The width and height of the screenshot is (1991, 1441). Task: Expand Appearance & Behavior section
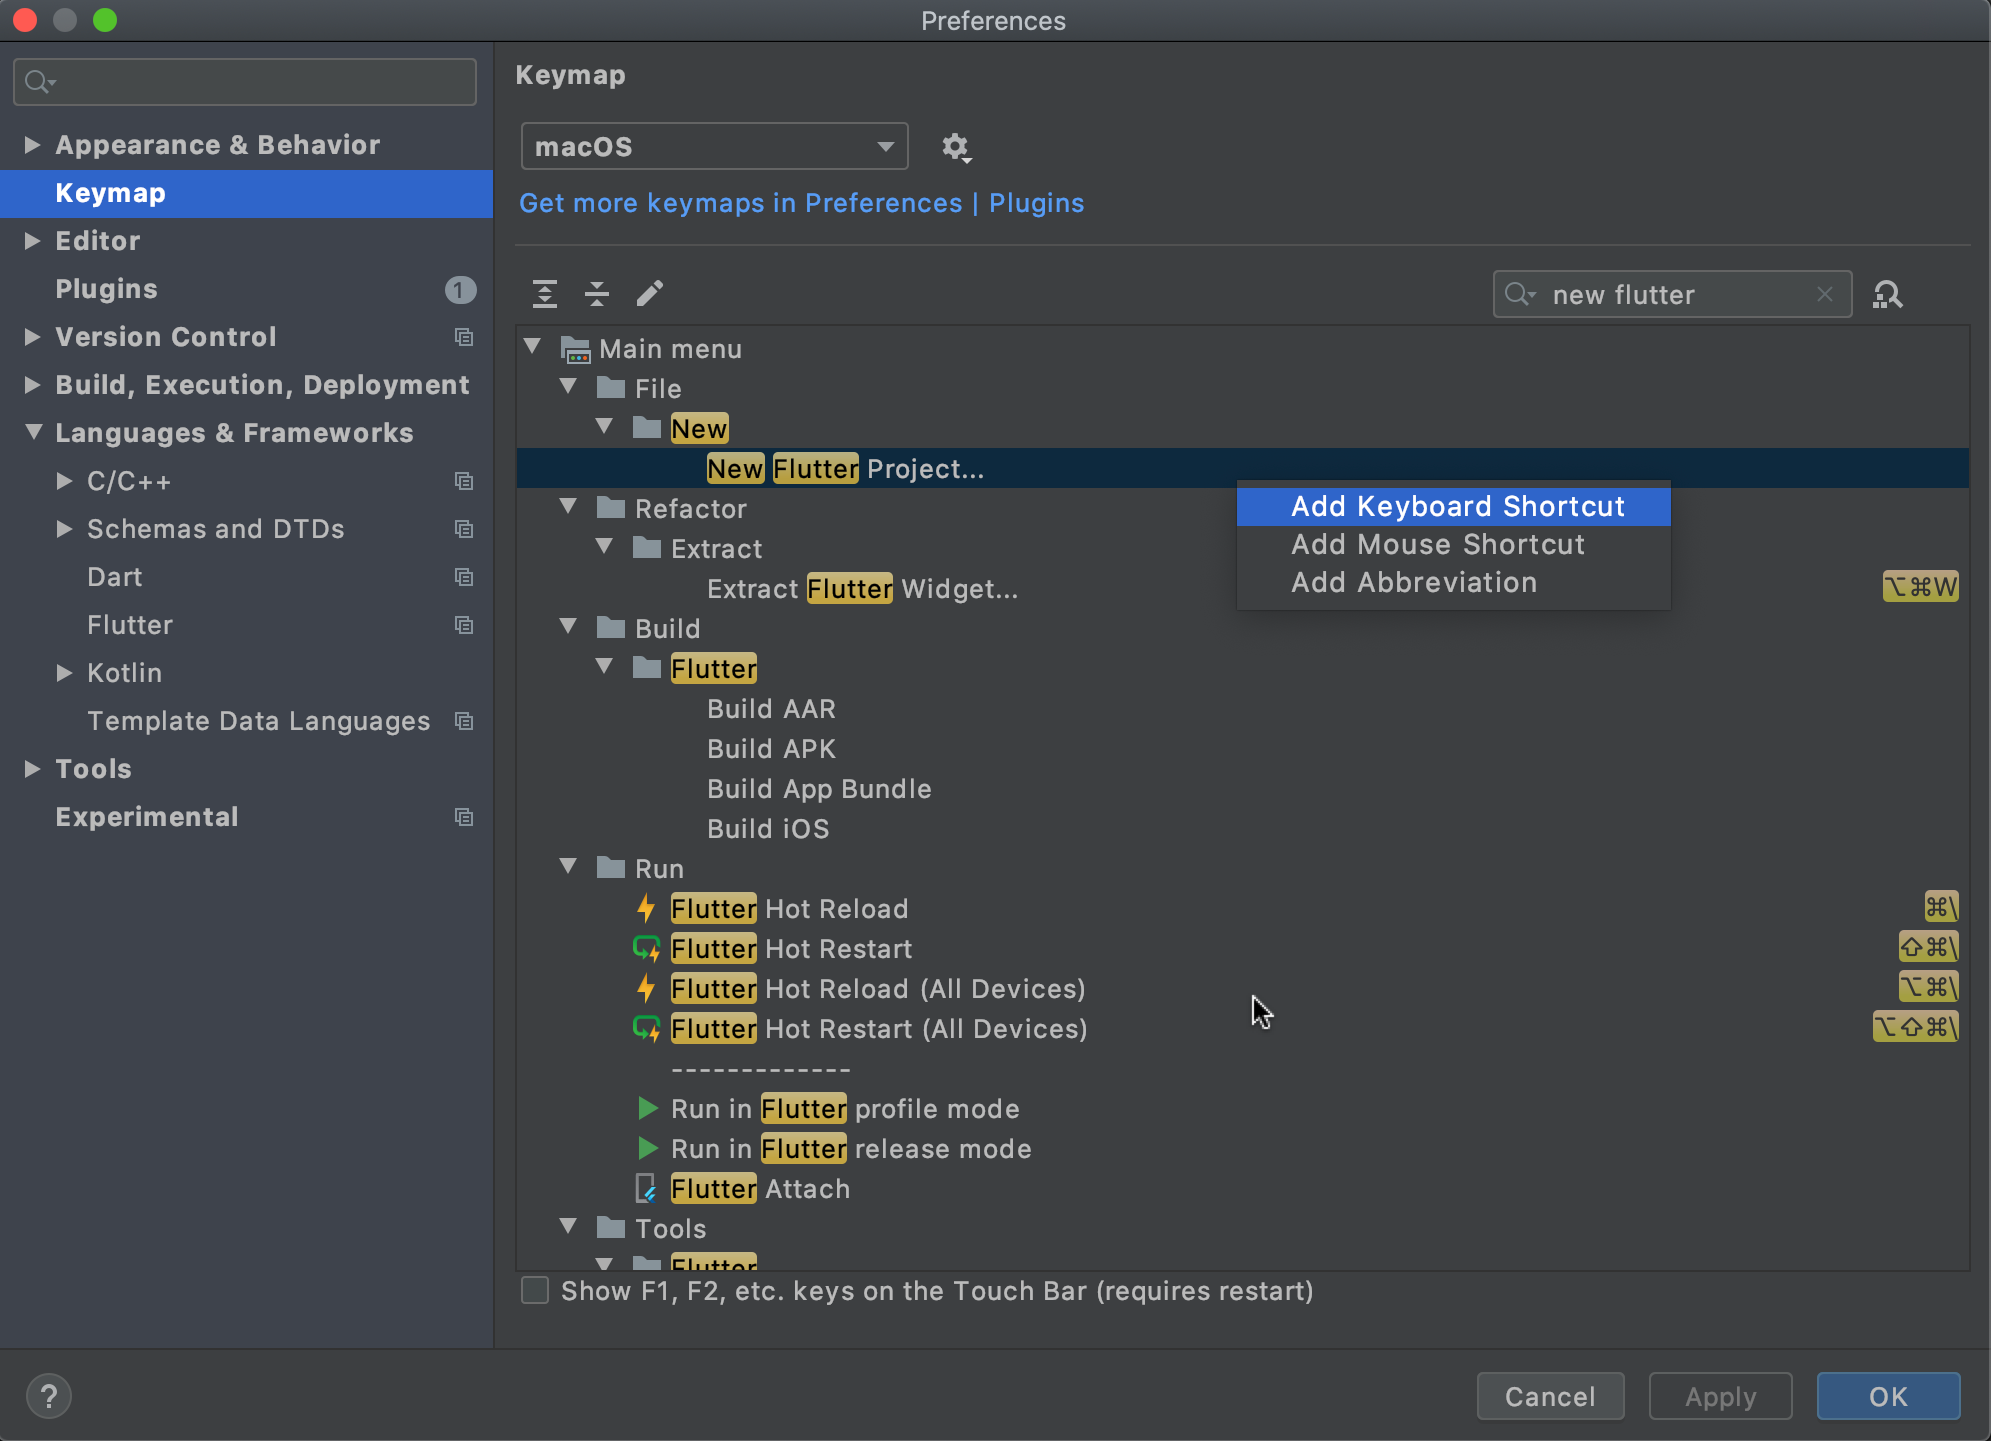point(32,145)
